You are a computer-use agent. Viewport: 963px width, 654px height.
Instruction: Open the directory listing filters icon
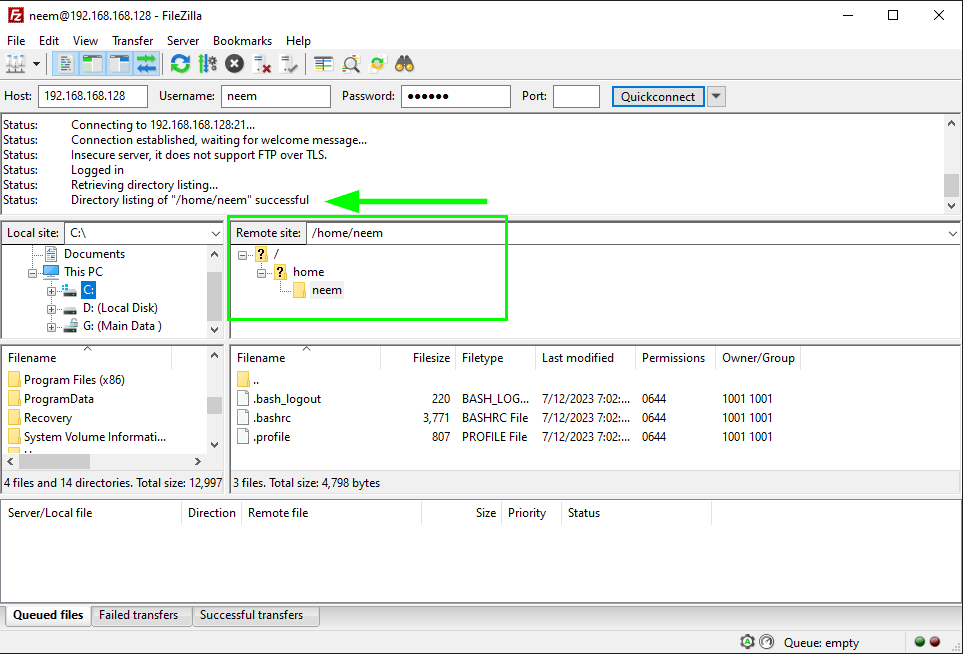[323, 64]
